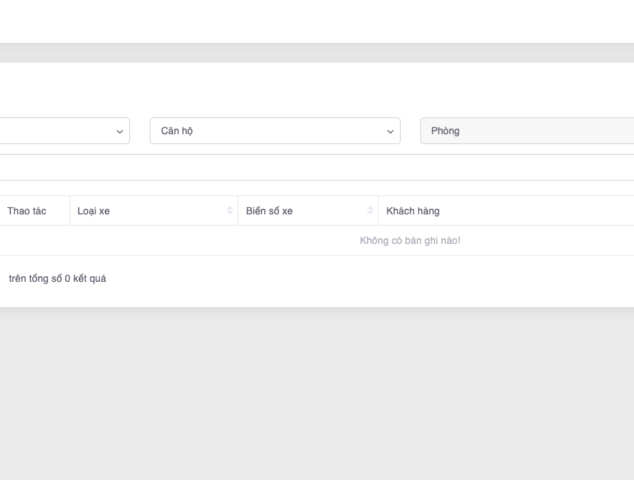This screenshot has height=480, width=634.
Task: Click the chevron arrow of the leftmost dropdown
Action: [120, 131]
